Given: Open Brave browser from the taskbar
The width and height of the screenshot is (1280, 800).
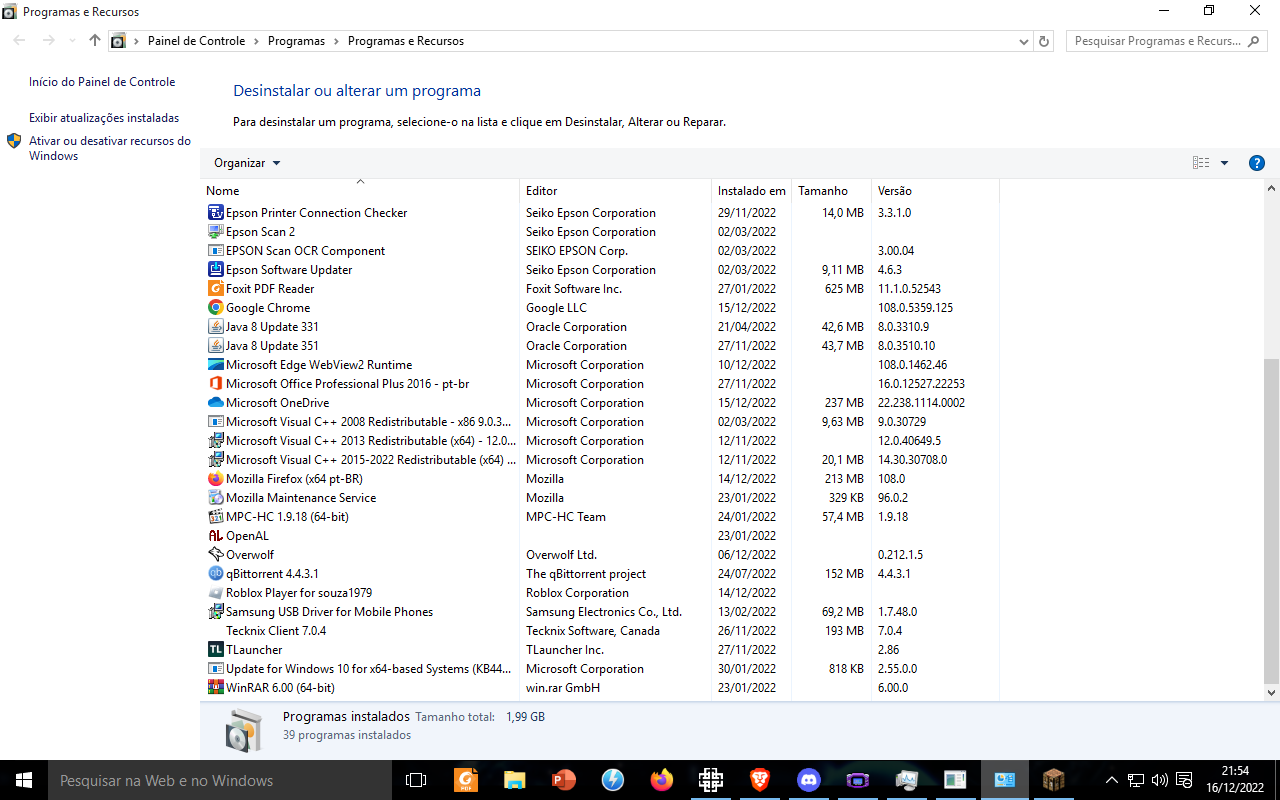Looking at the screenshot, I should click(x=760, y=780).
